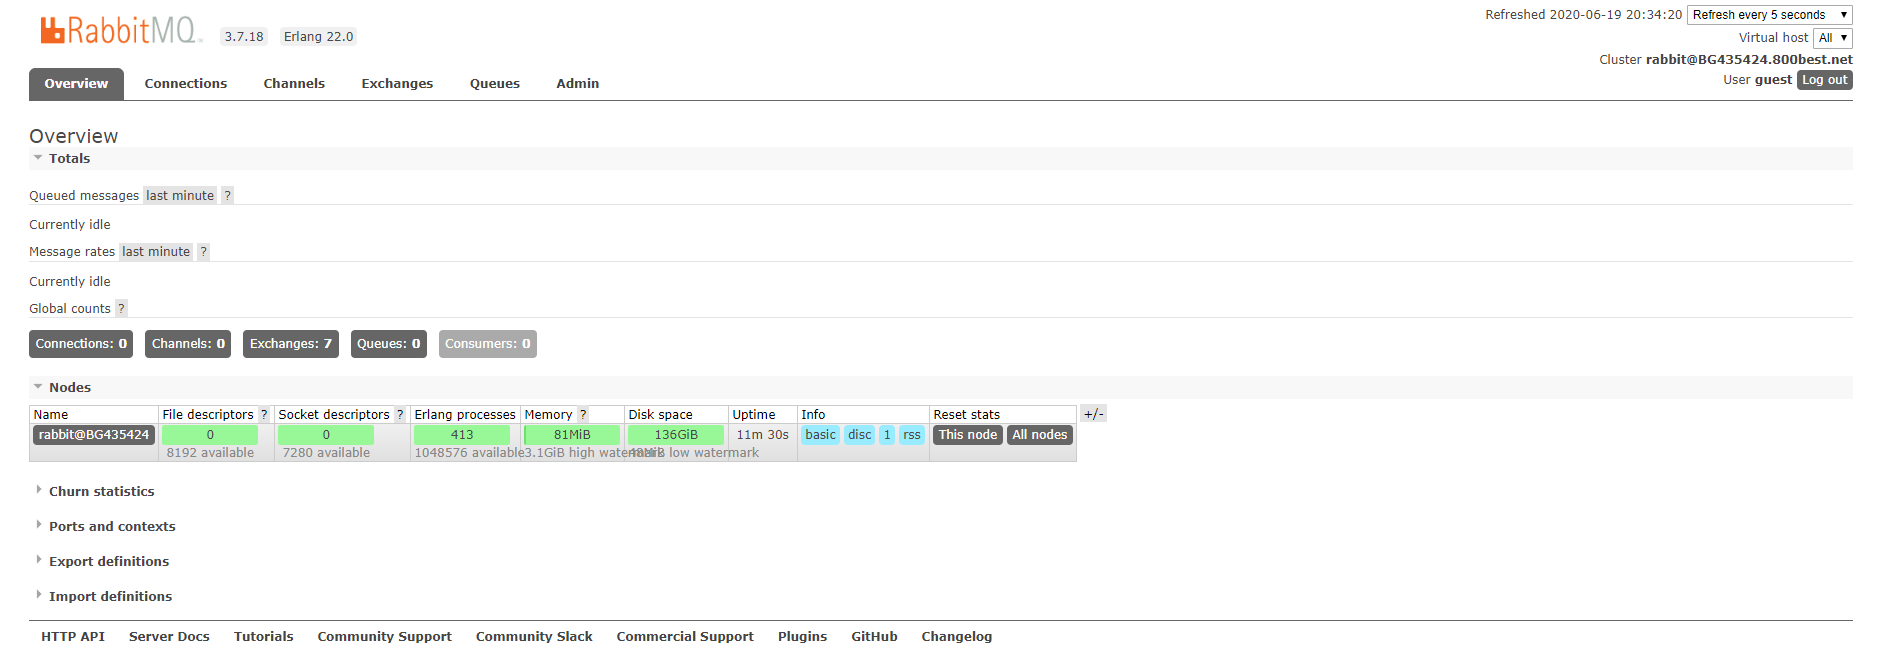This screenshot has height=646, width=1882.
Task: Click the rss info tag
Action: click(912, 435)
